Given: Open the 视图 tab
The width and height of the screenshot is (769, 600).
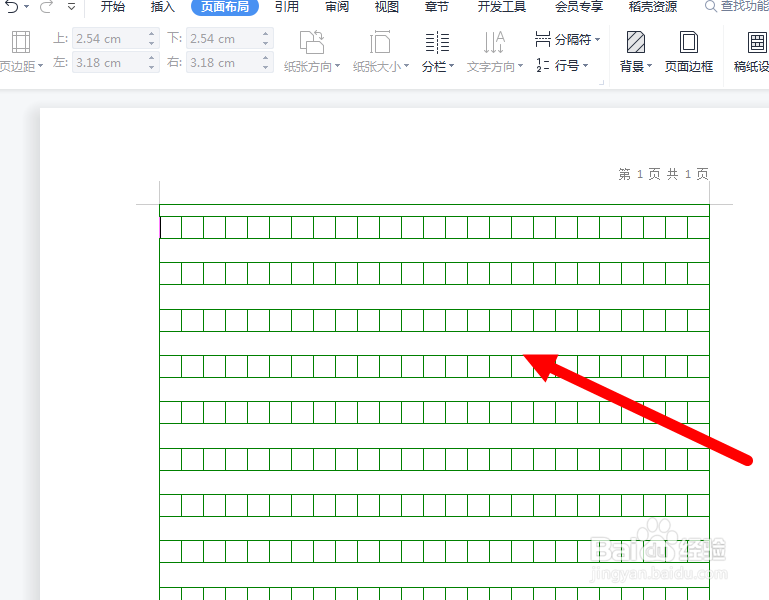Looking at the screenshot, I should [x=386, y=7].
